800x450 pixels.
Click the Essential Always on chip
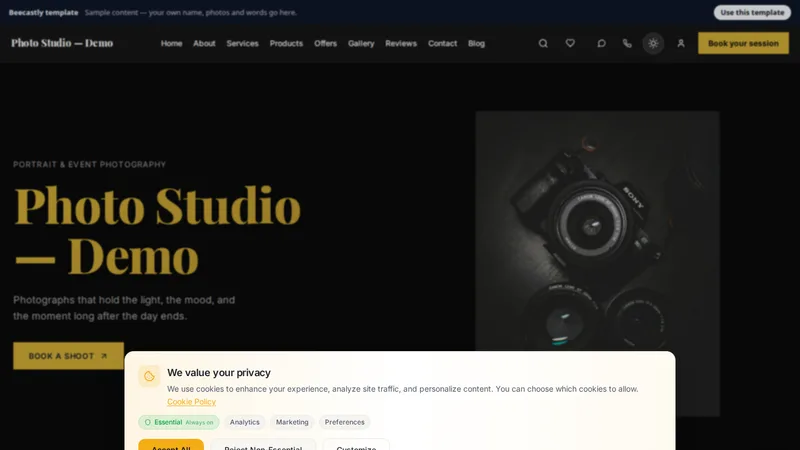pyautogui.click(x=179, y=422)
